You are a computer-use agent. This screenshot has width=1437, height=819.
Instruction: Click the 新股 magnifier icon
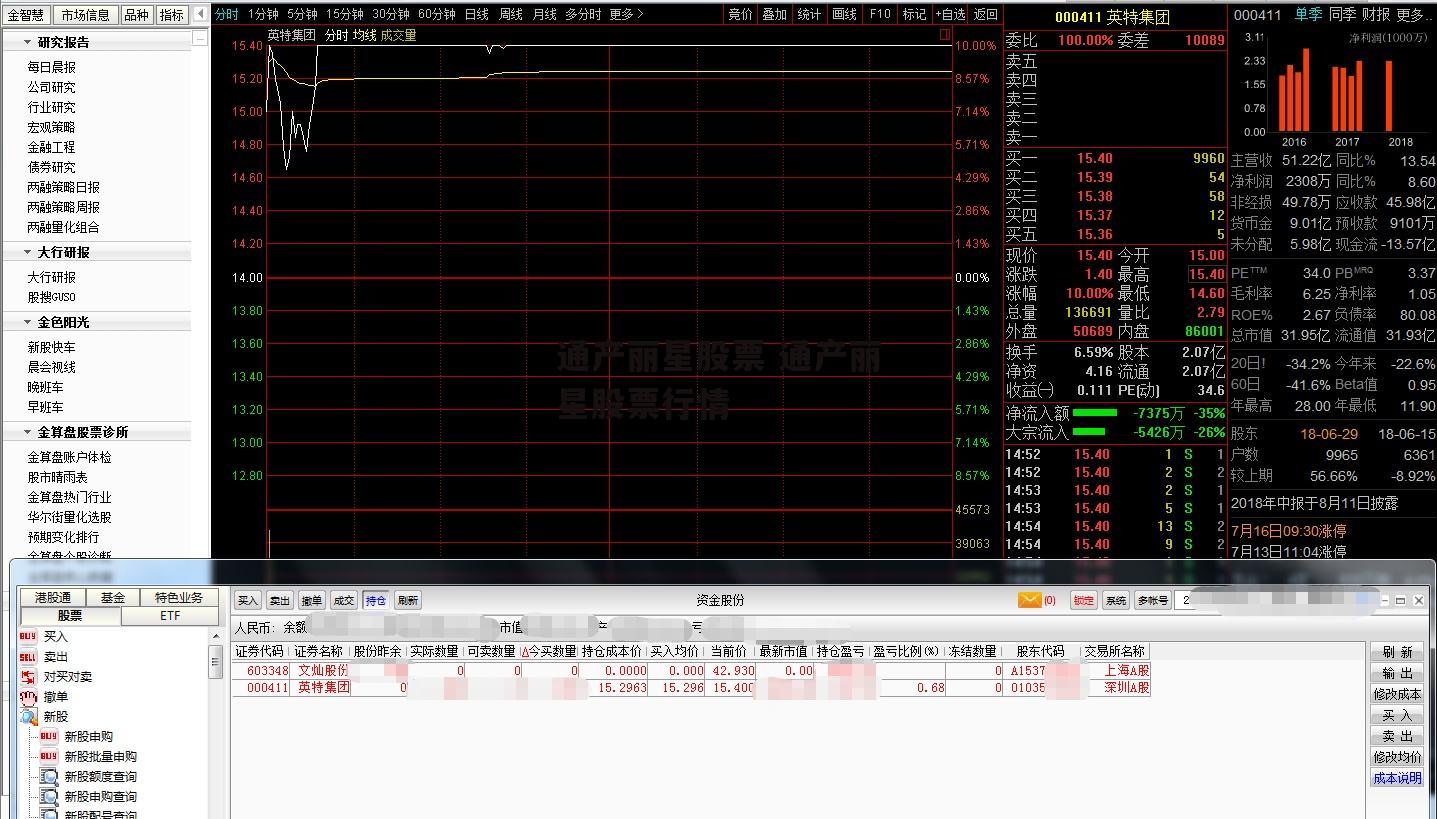click(28, 716)
